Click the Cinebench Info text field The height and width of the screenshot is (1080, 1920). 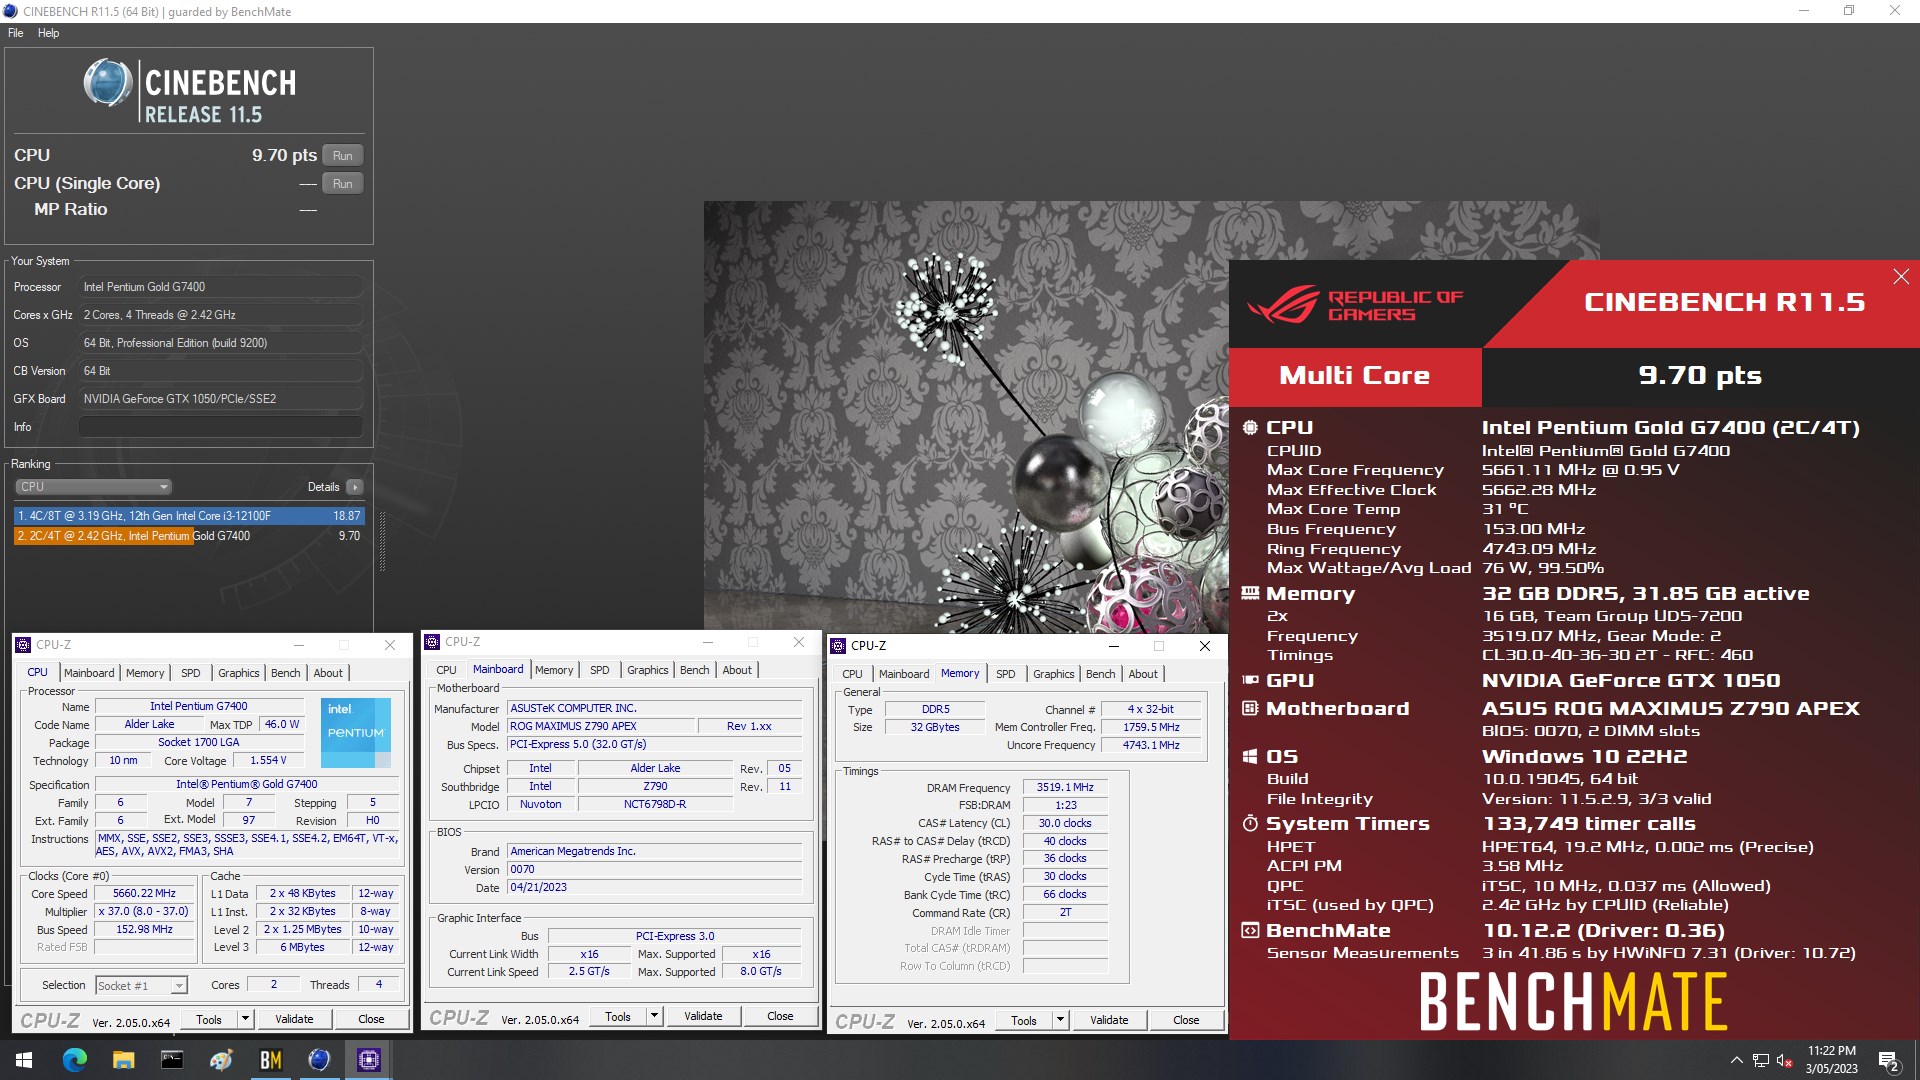click(220, 427)
